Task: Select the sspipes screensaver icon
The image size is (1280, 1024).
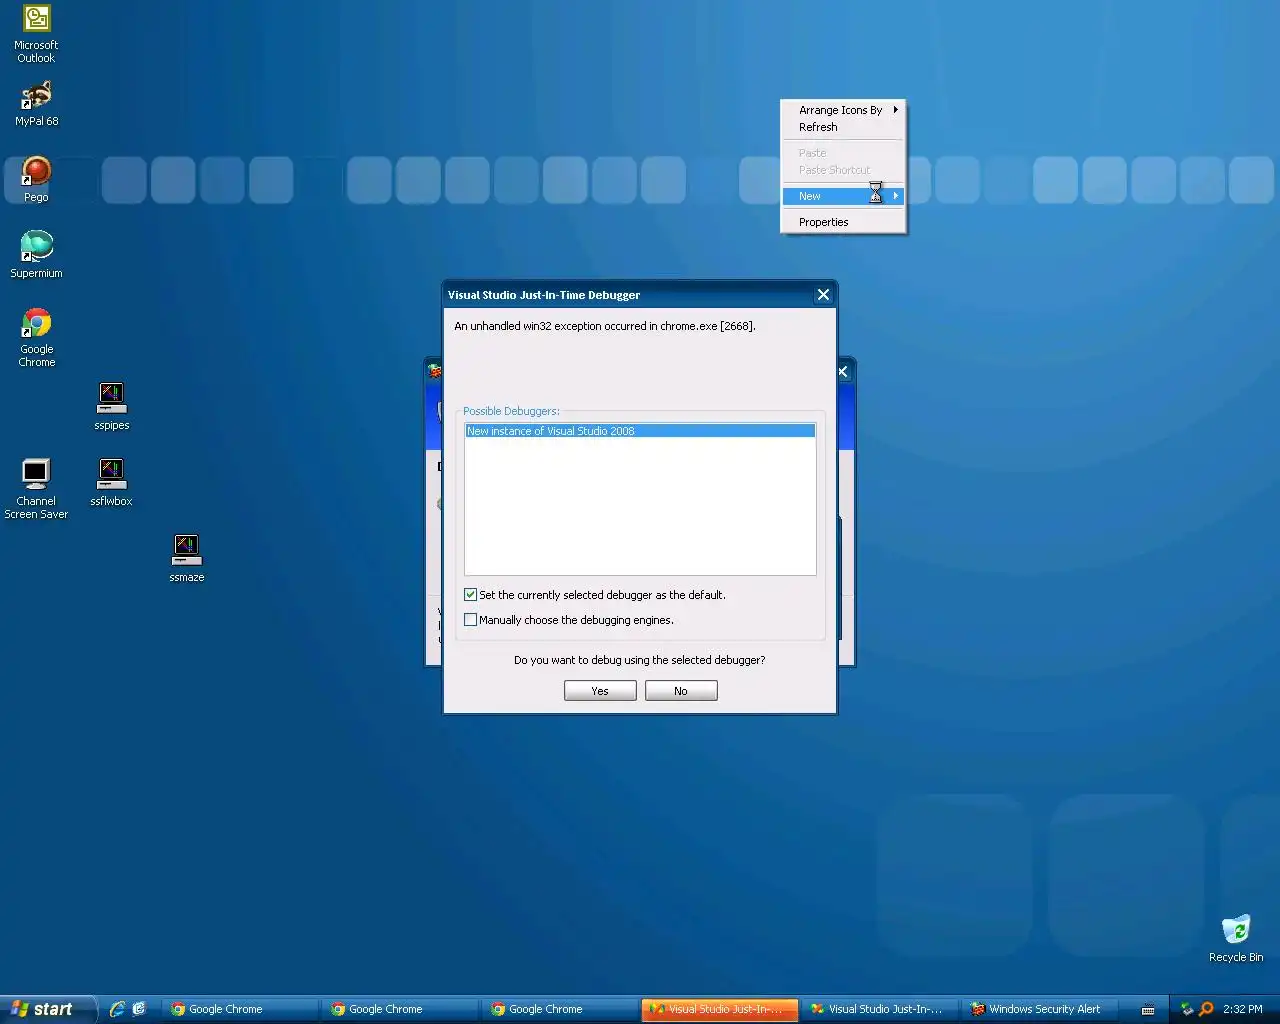Action: coord(111,407)
